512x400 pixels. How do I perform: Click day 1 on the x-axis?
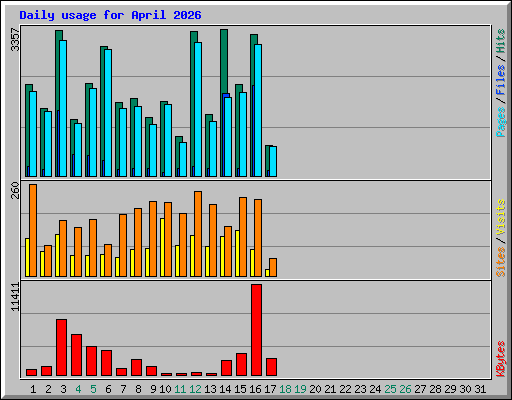(33, 389)
